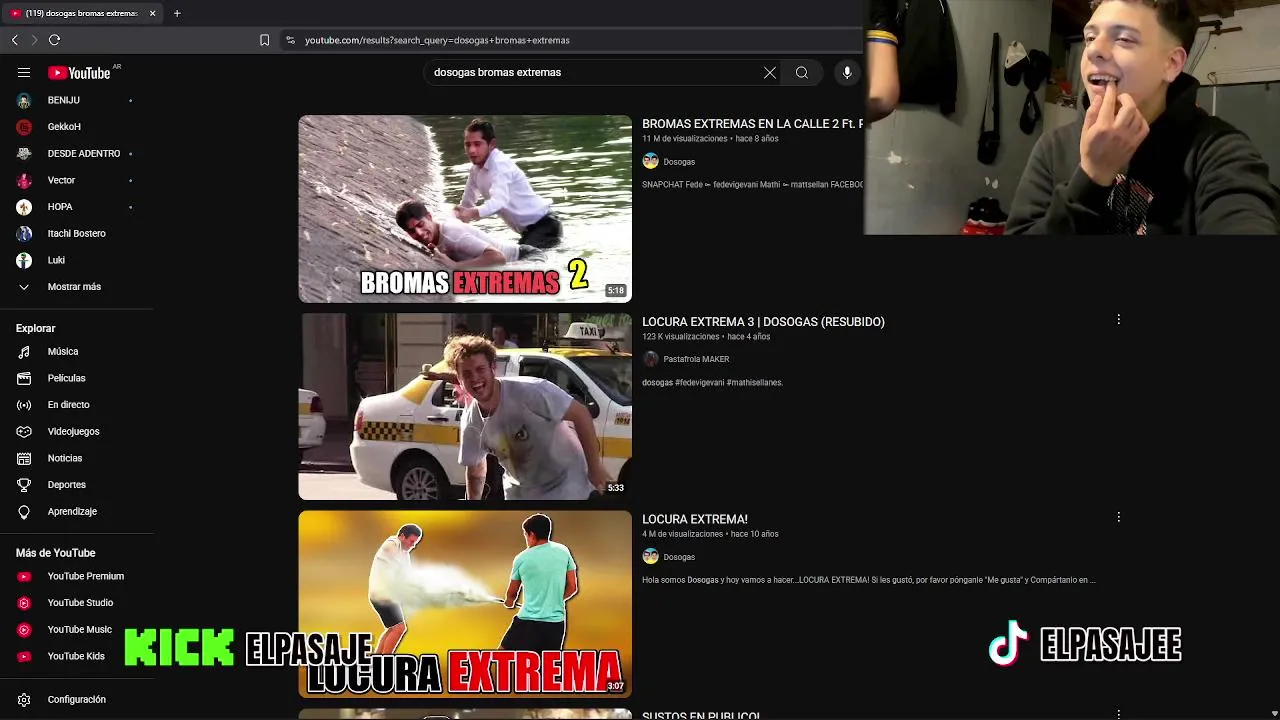Open Dosogas channel under LOCURA EXTREMA! video
The width and height of the screenshot is (1280, 720).
pos(679,557)
